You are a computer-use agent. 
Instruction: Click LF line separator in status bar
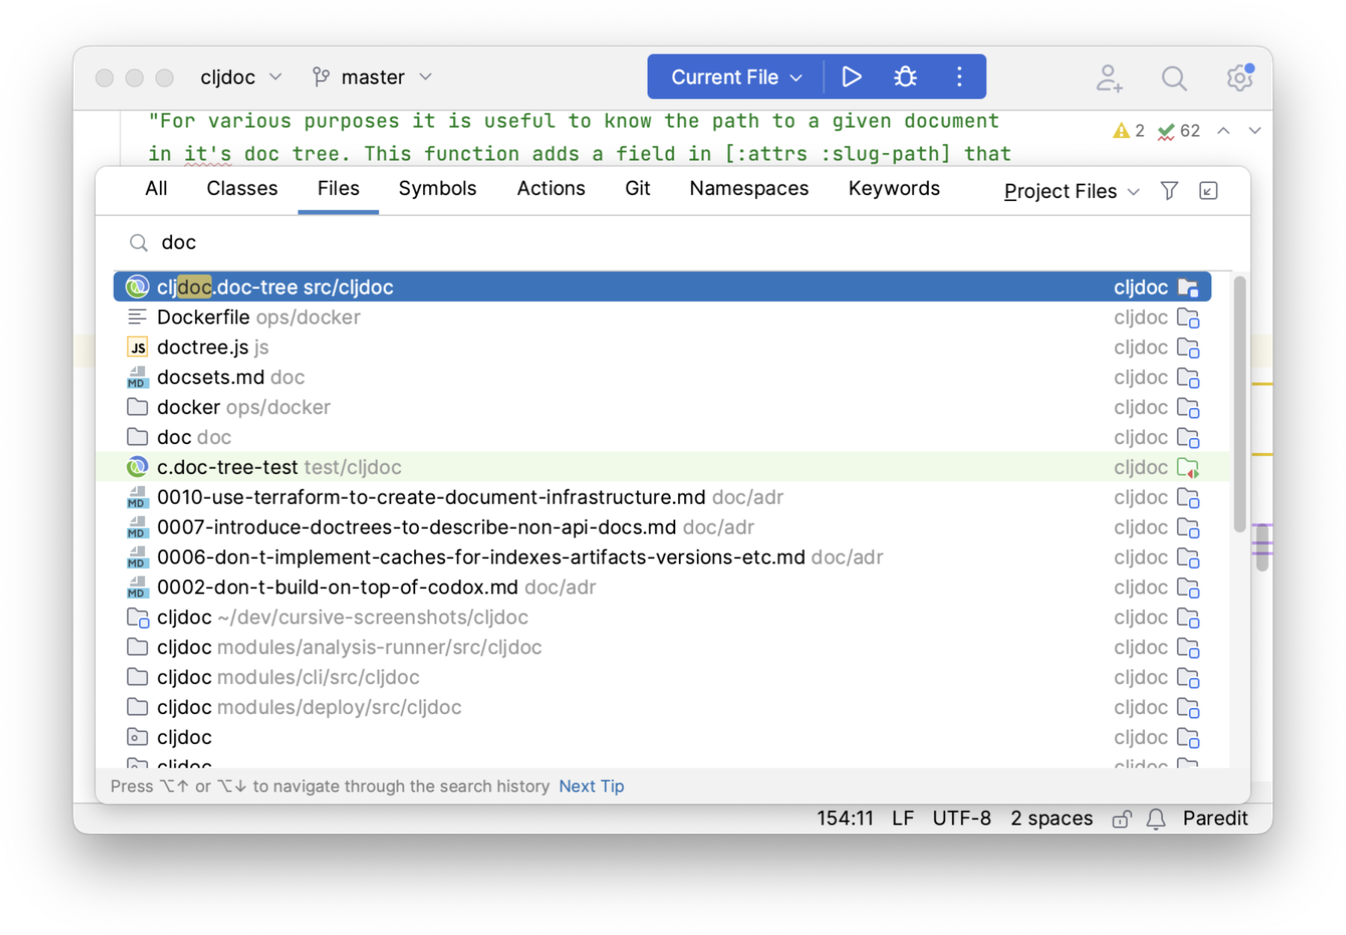[x=903, y=819]
